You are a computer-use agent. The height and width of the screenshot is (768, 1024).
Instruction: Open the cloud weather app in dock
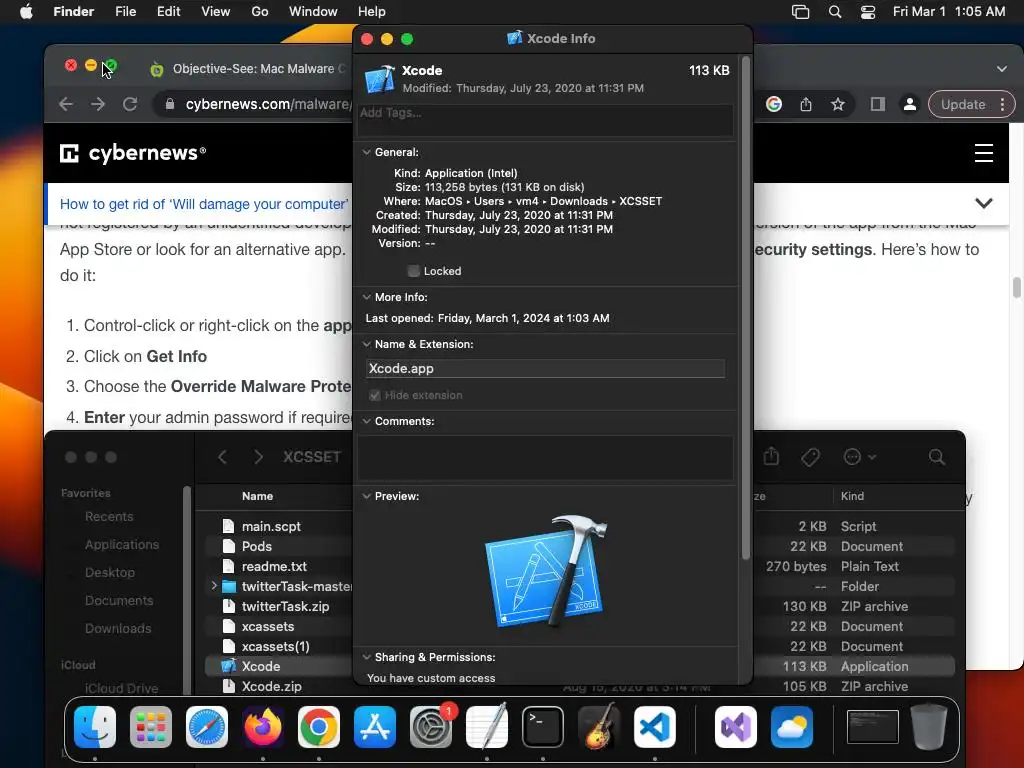792,726
